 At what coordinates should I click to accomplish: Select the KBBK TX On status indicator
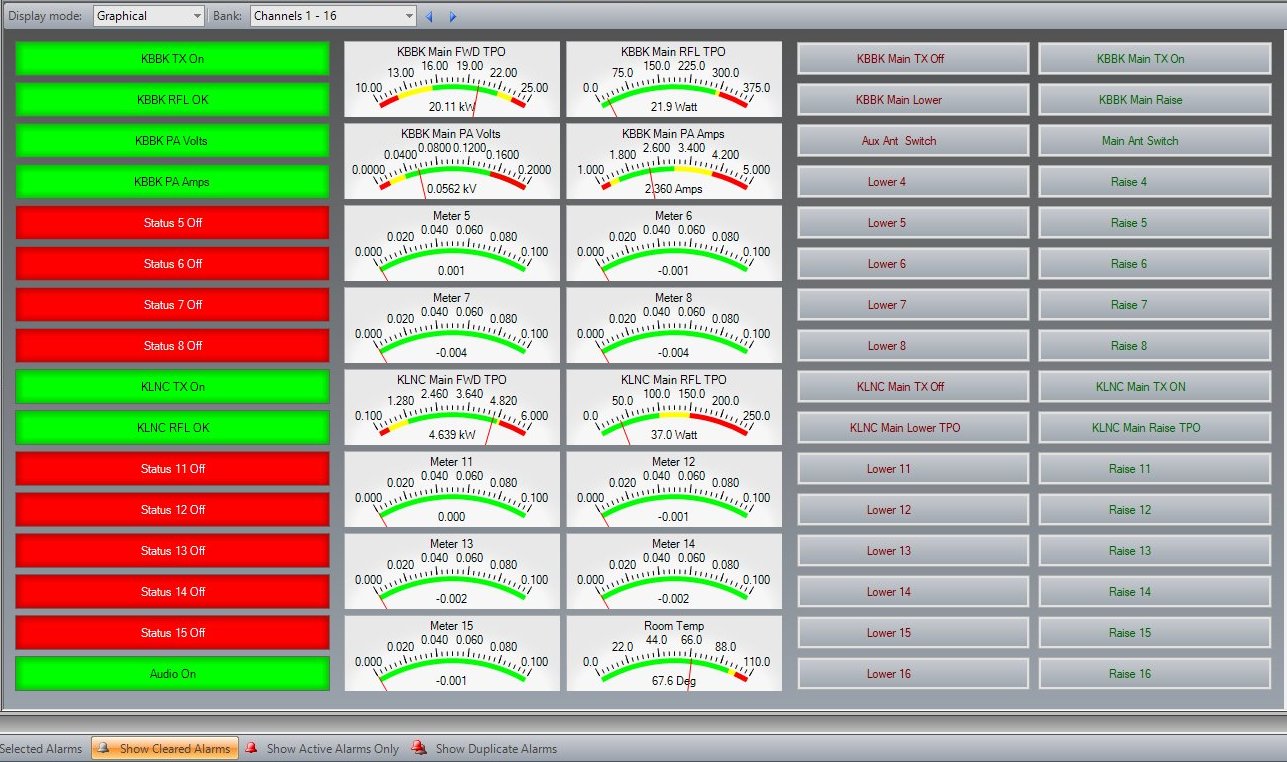click(x=172, y=59)
